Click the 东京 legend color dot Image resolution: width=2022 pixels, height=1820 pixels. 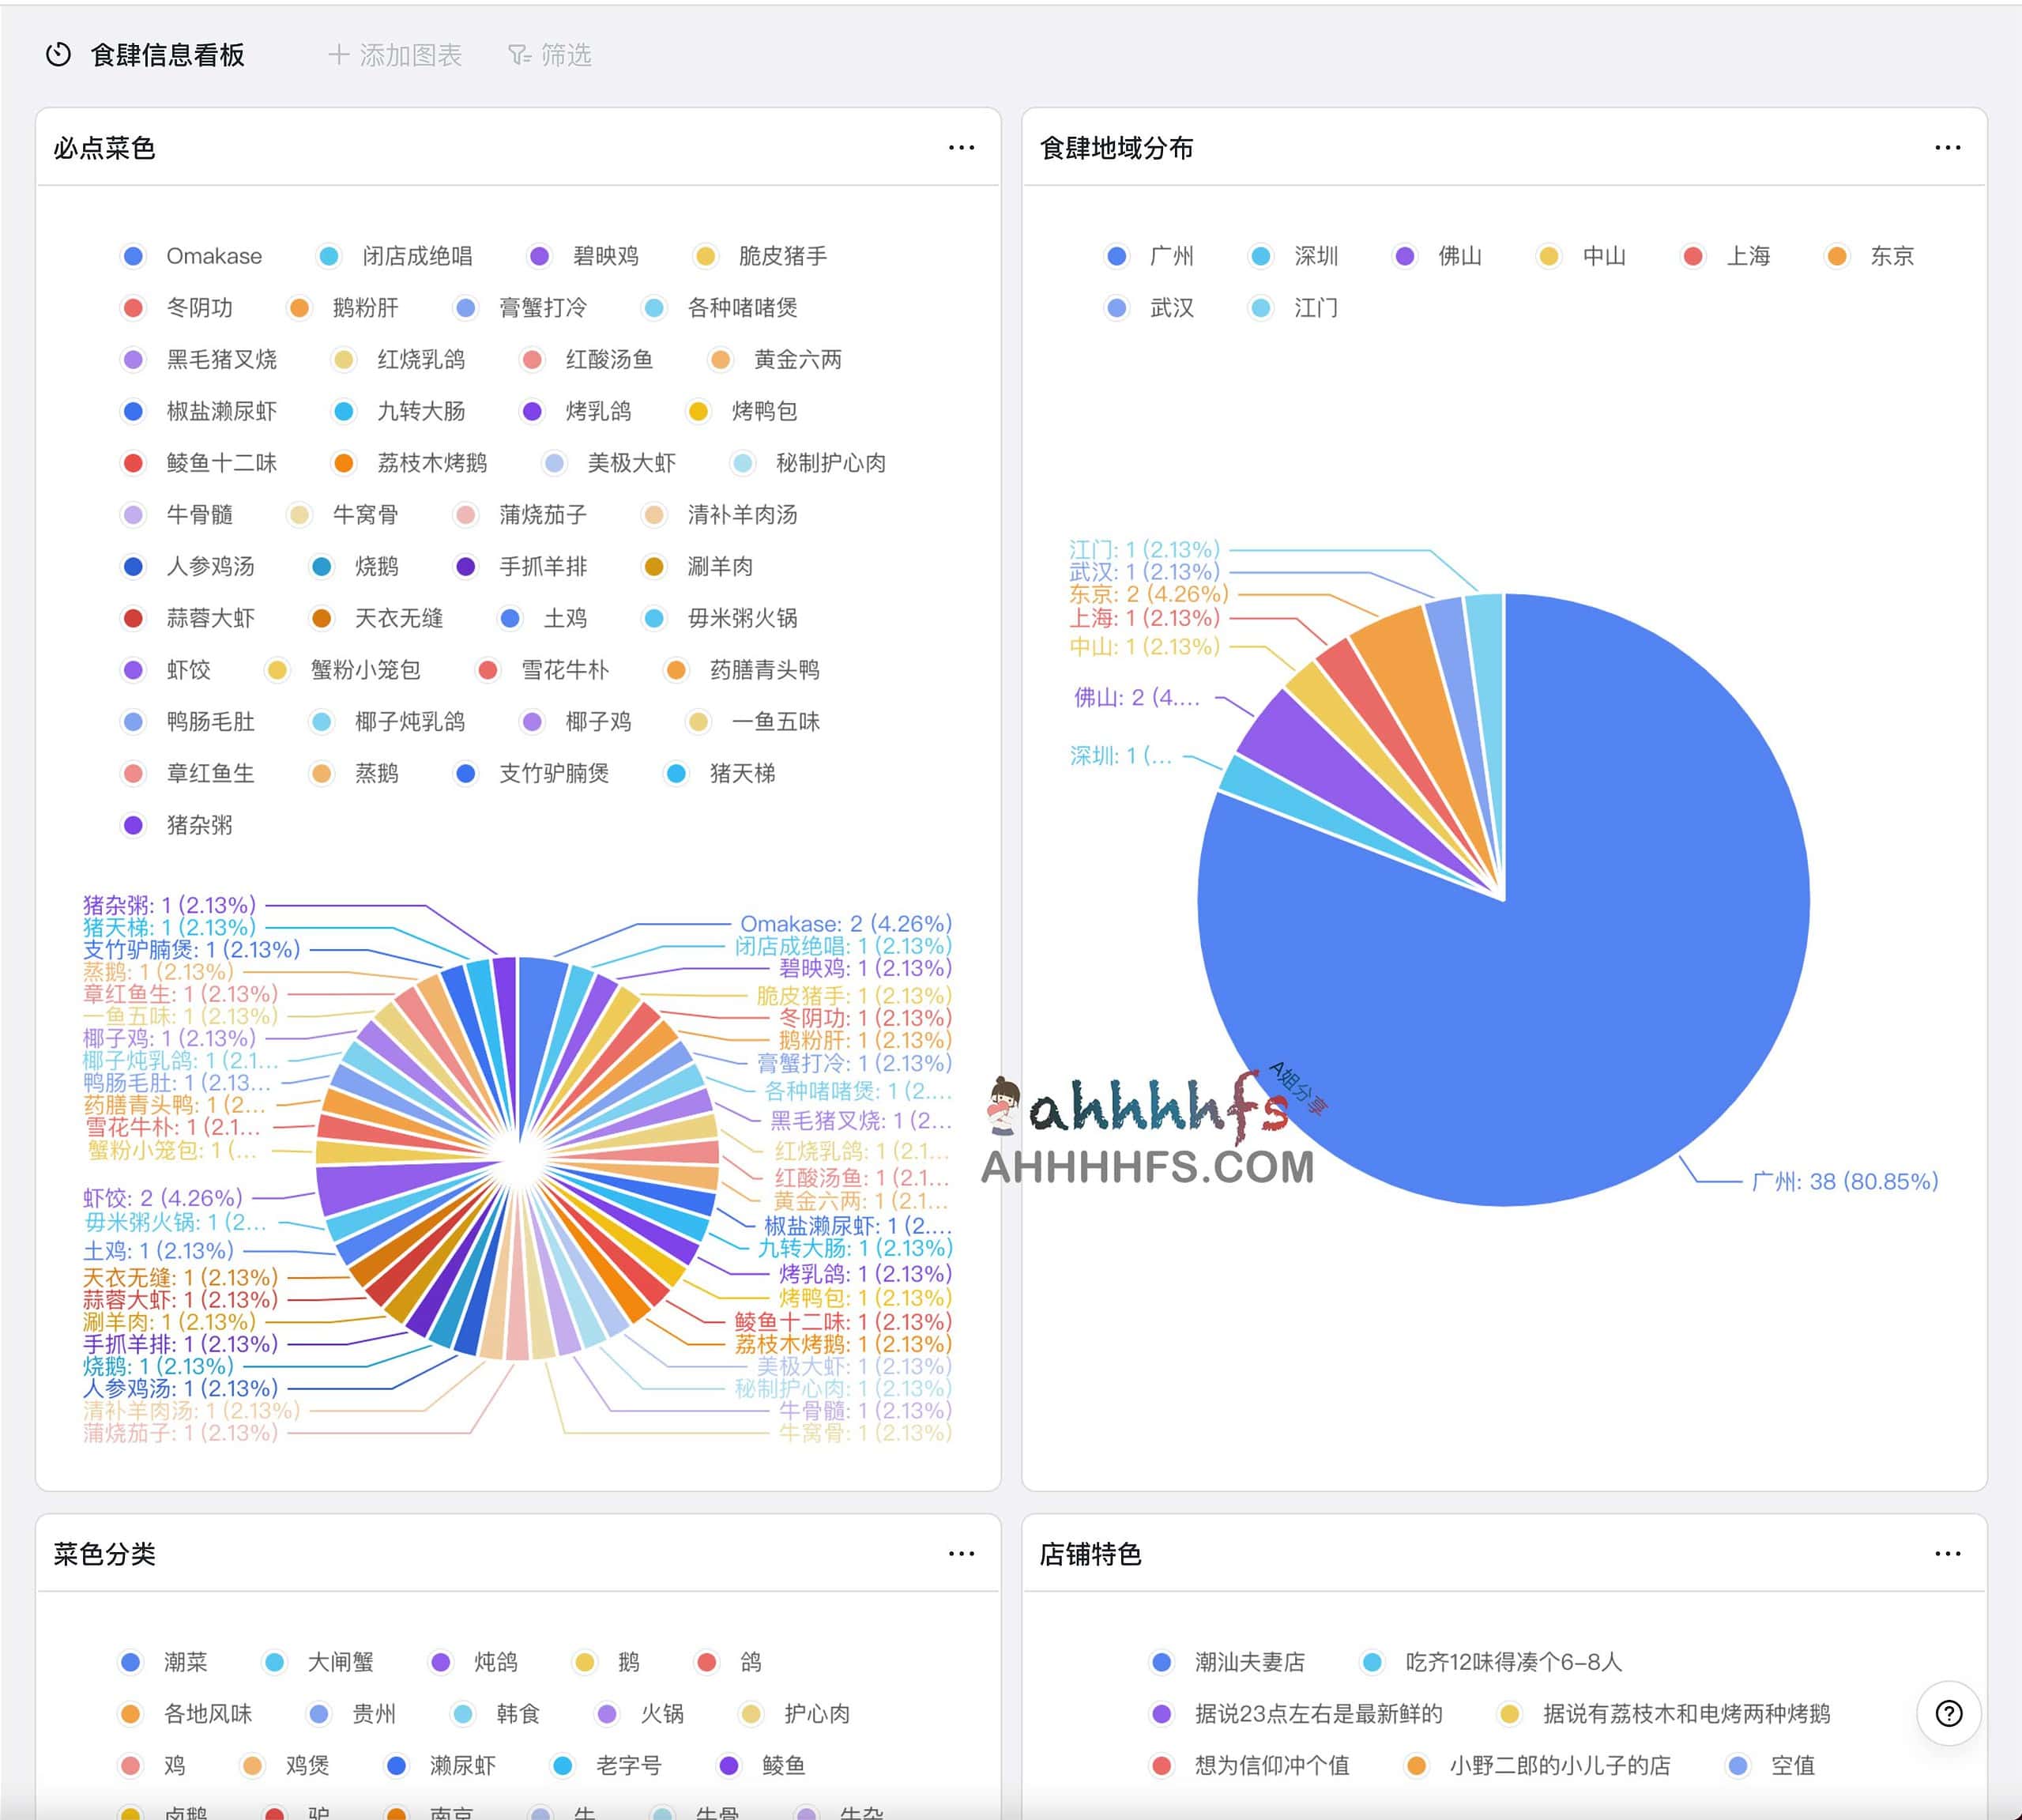[x=1837, y=256]
